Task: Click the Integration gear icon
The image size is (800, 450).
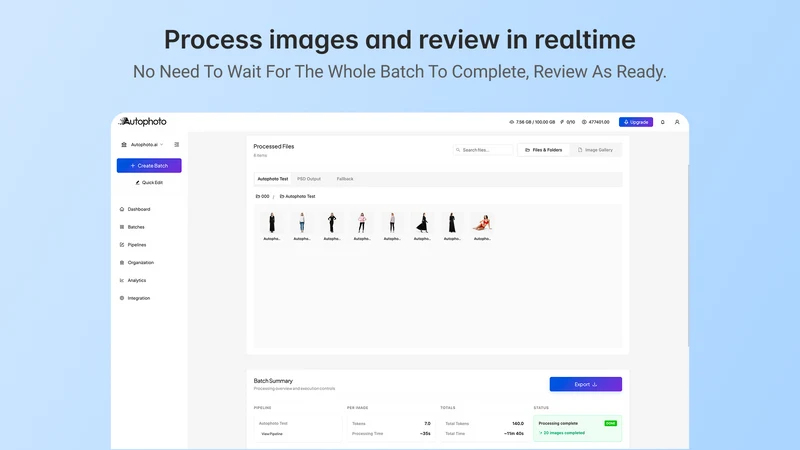Action: click(x=122, y=298)
